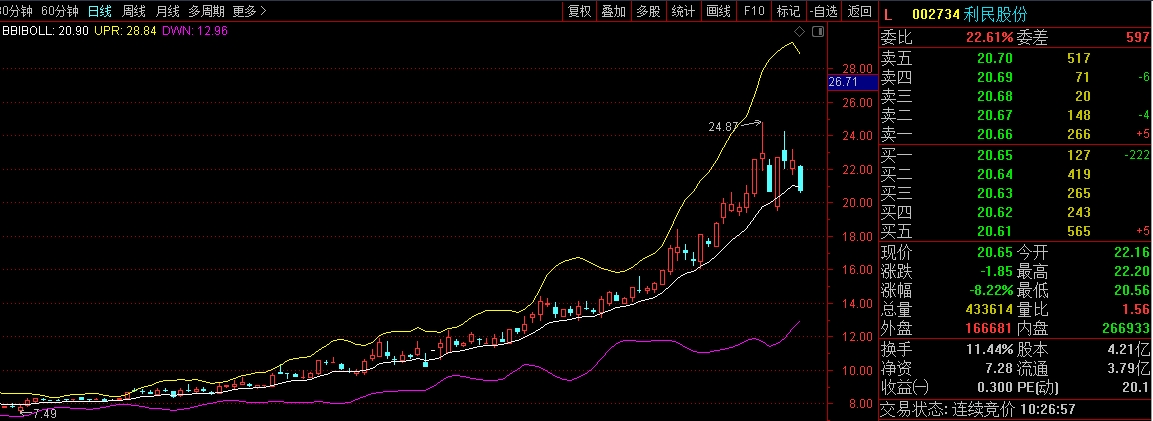Remove stock via -自选 button
Viewport: 1153px width, 421px height.
point(823,11)
